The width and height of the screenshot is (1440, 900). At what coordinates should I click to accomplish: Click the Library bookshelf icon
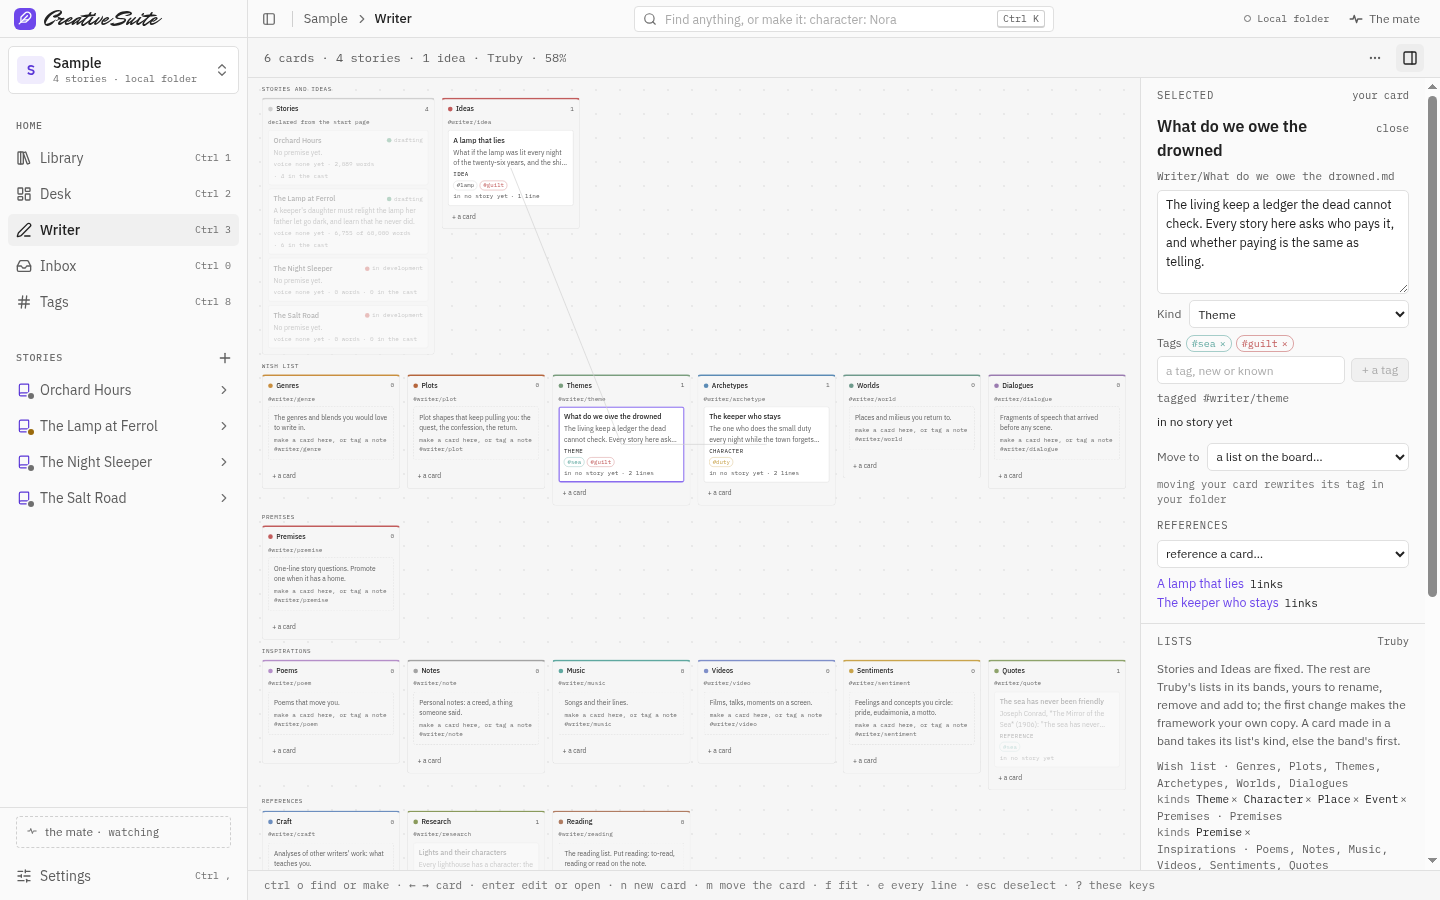pyautogui.click(x=24, y=158)
